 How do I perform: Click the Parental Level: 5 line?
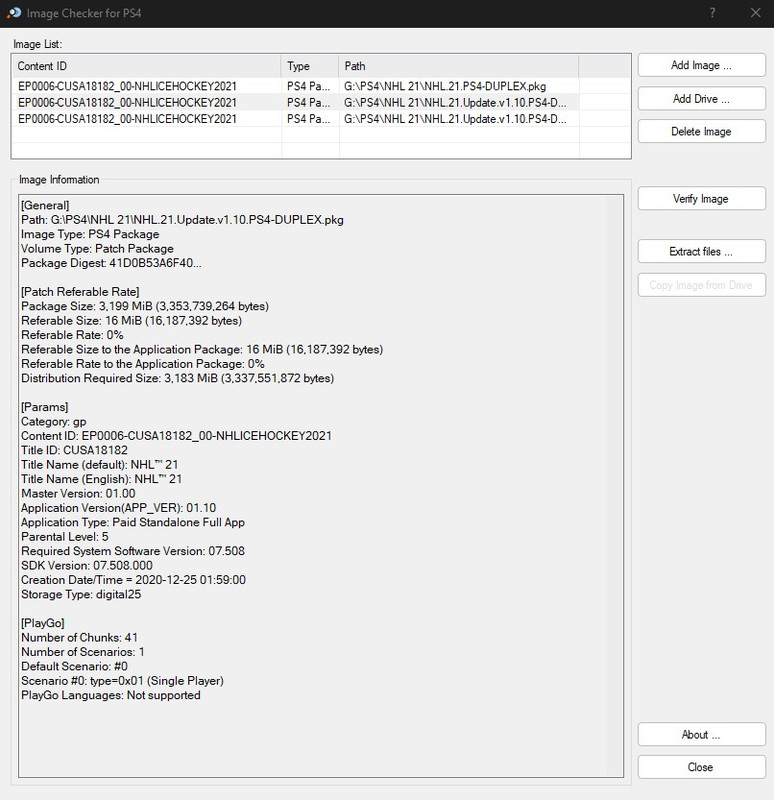[x=65, y=537]
